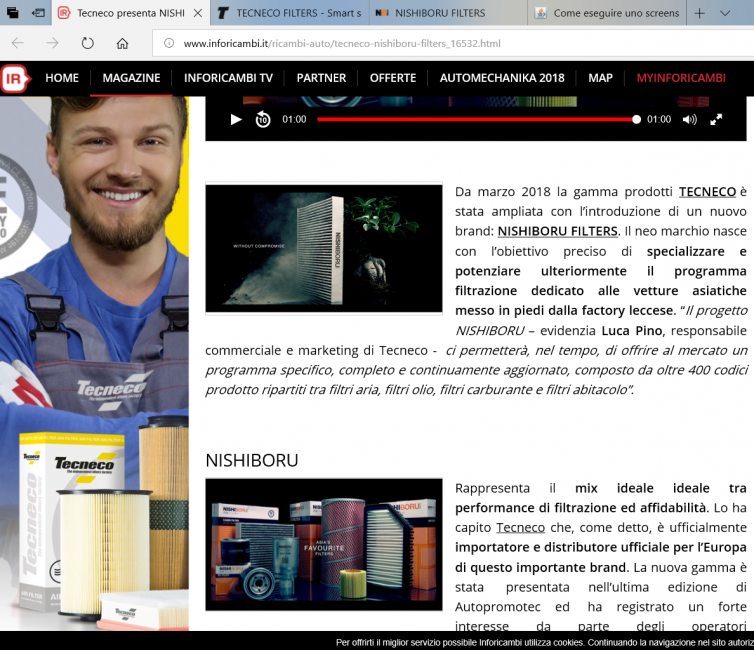The image size is (754, 650).
Task: Click the name Luca Pino
Action: tap(632, 331)
